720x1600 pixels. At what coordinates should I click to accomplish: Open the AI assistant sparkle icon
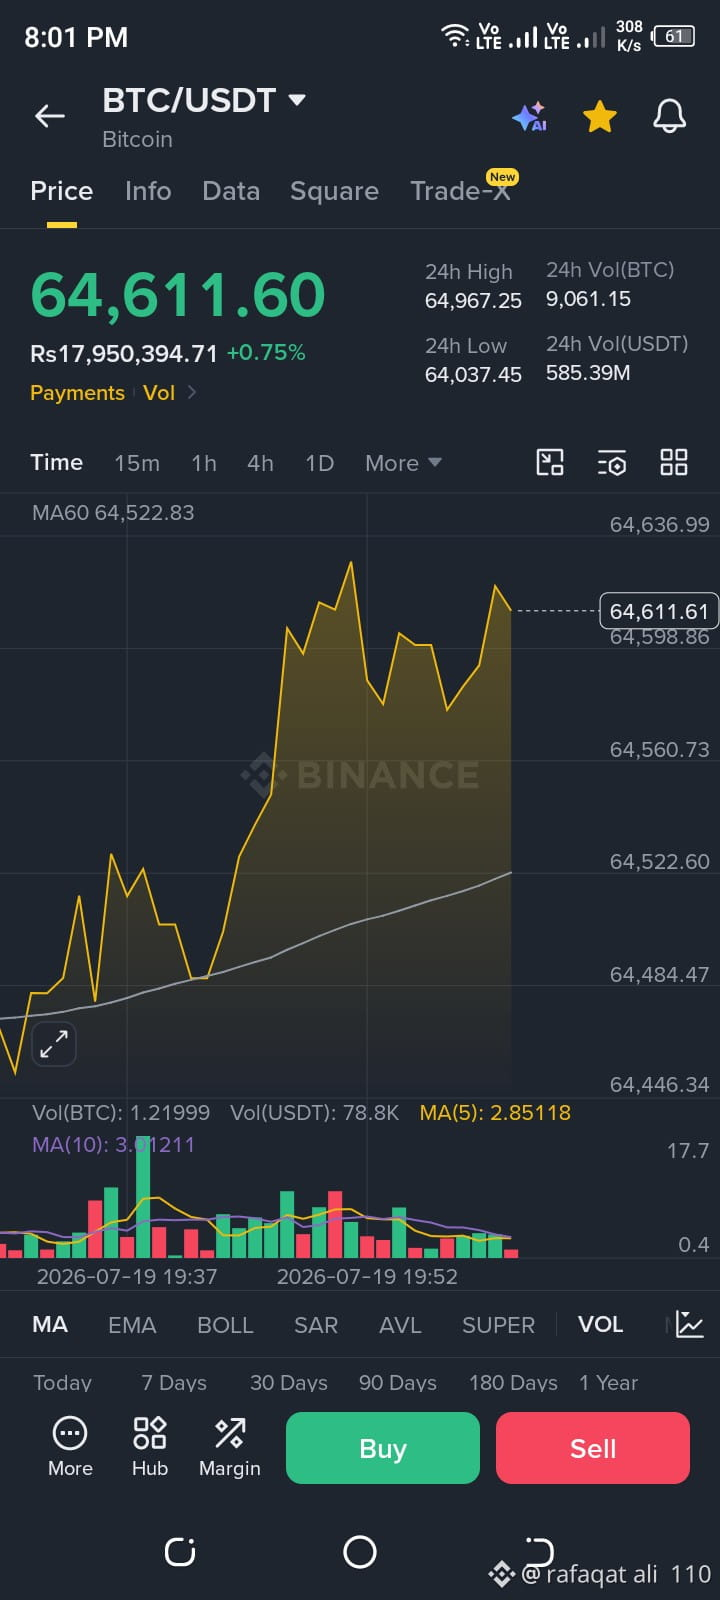click(529, 117)
